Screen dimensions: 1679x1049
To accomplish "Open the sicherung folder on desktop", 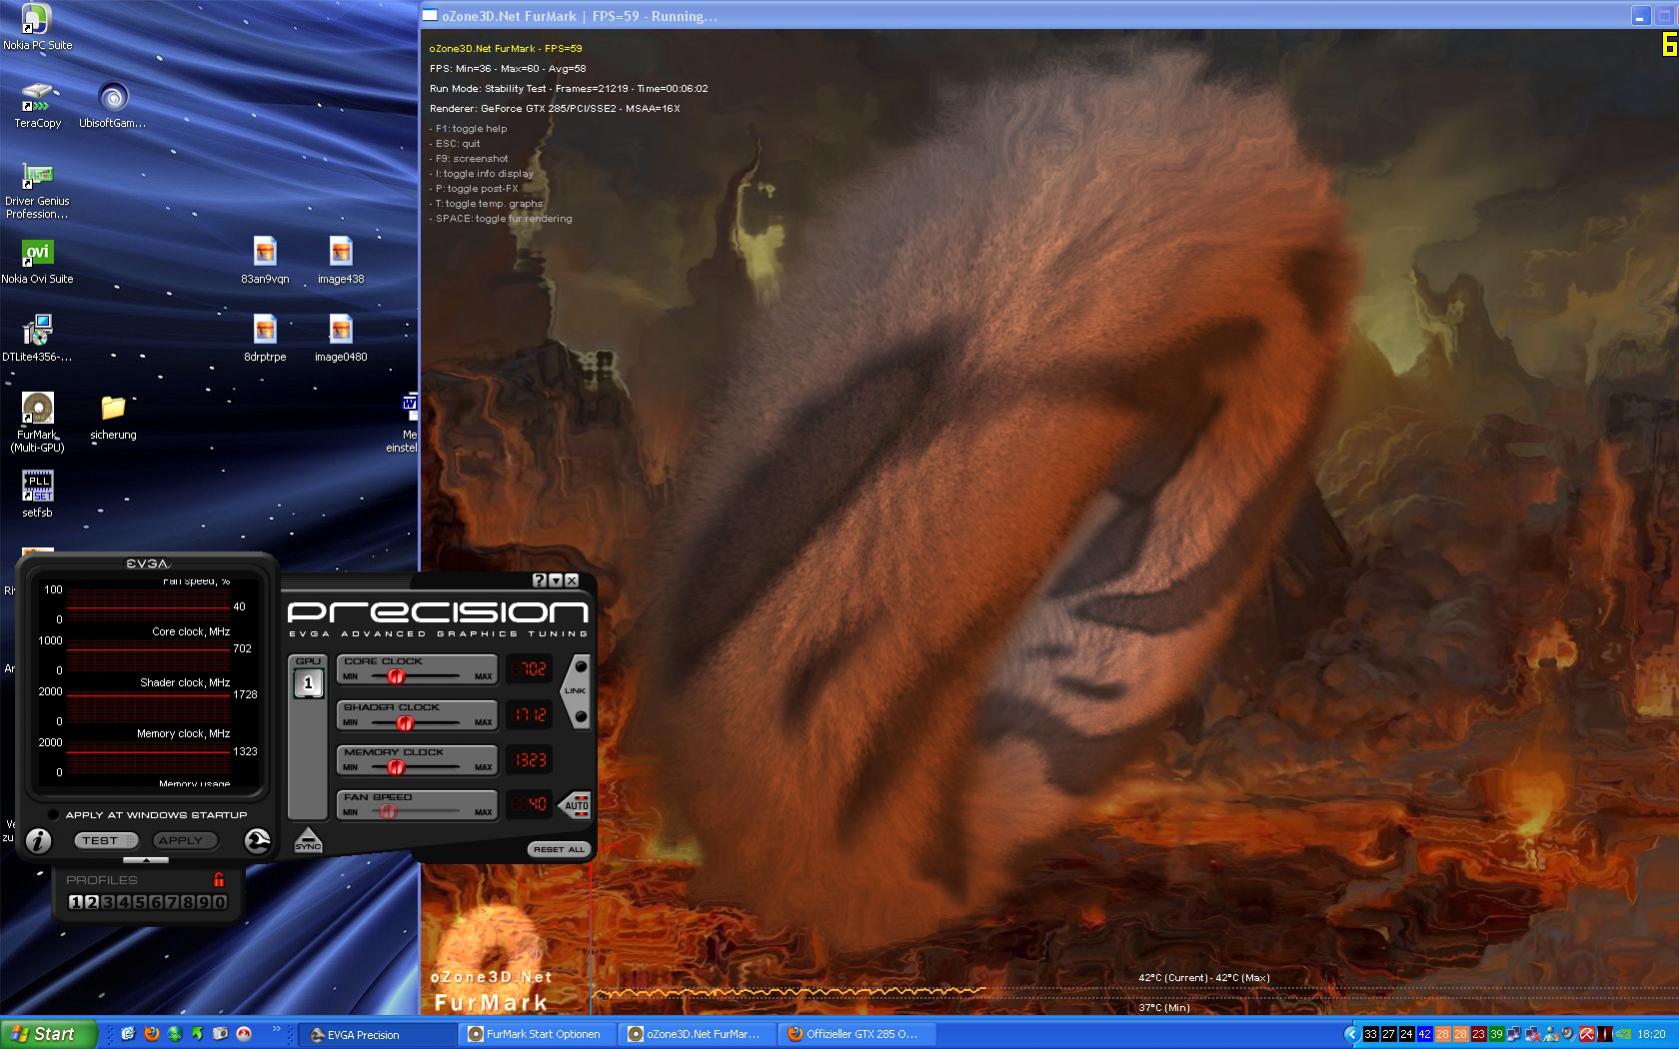I will point(113,417).
